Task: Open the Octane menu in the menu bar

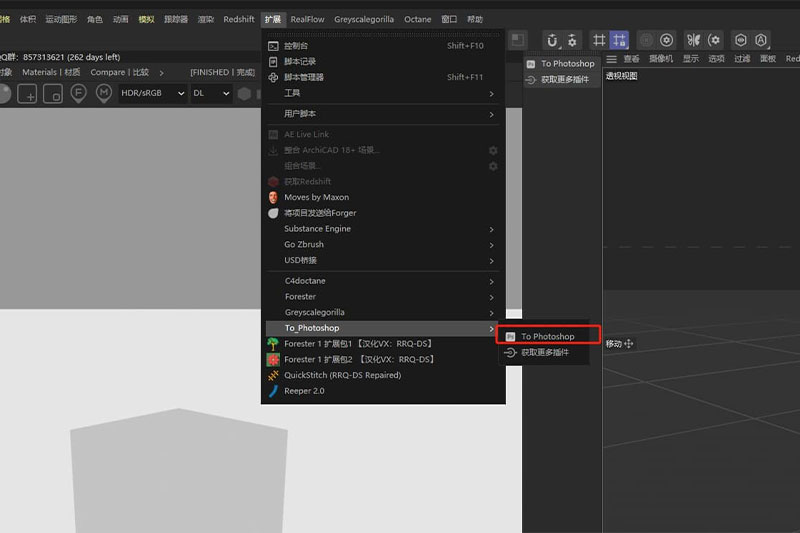Action: click(417, 19)
